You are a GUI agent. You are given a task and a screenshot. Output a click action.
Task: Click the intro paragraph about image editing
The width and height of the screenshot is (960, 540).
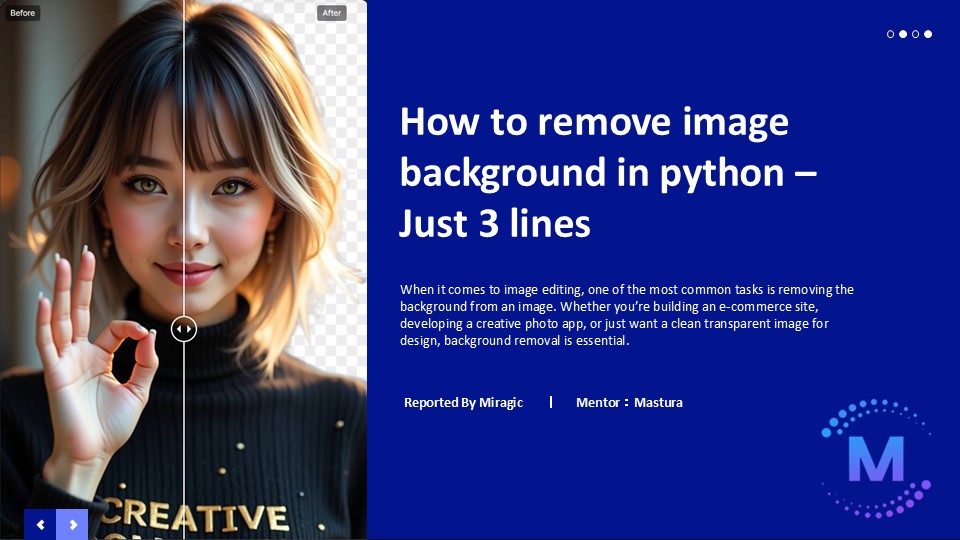pos(626,315)
